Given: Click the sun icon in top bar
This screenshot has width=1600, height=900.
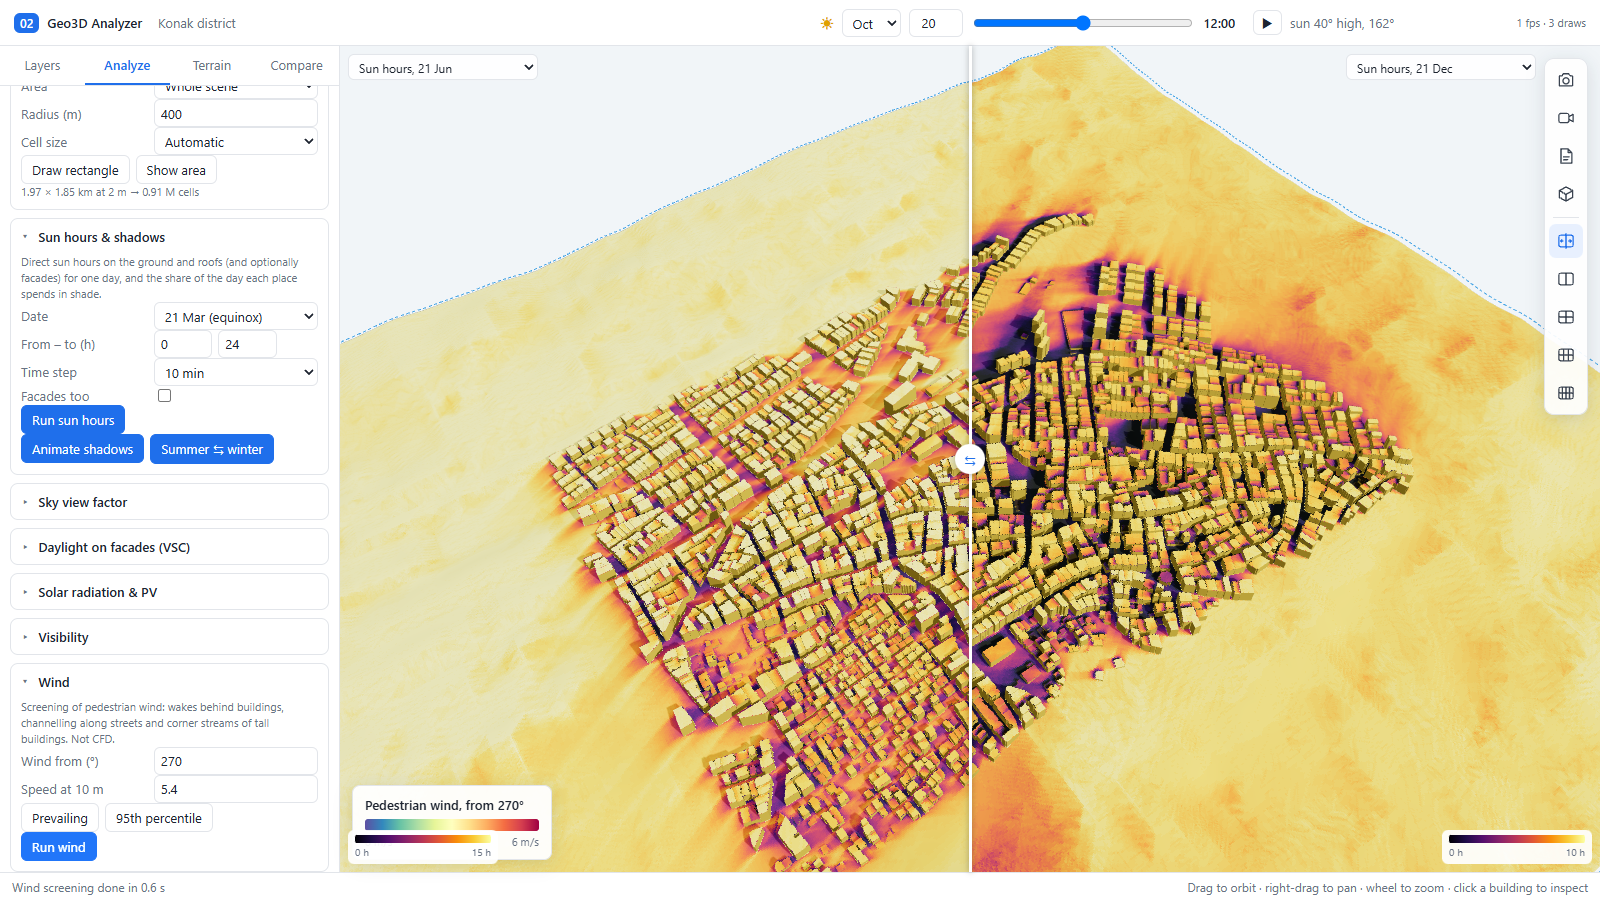Looking at the screenshot, I should (827, 23).
